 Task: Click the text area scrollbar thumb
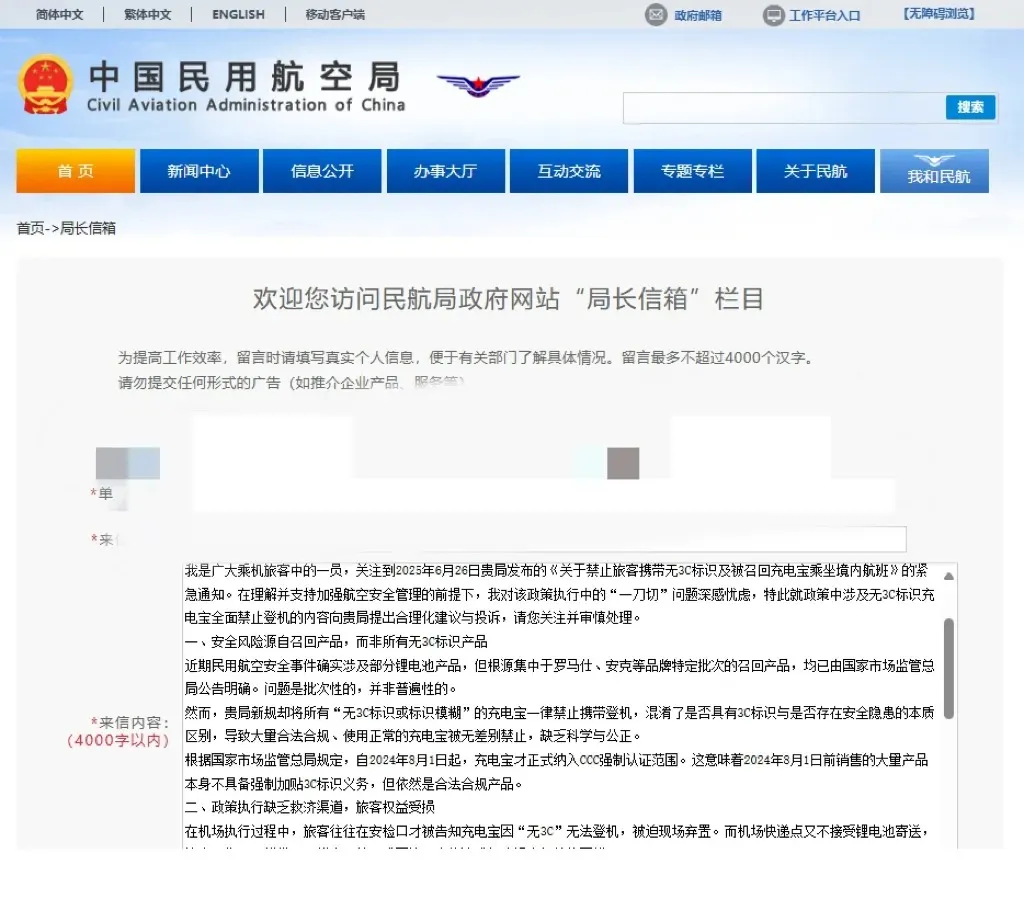(x=949, y=668)
